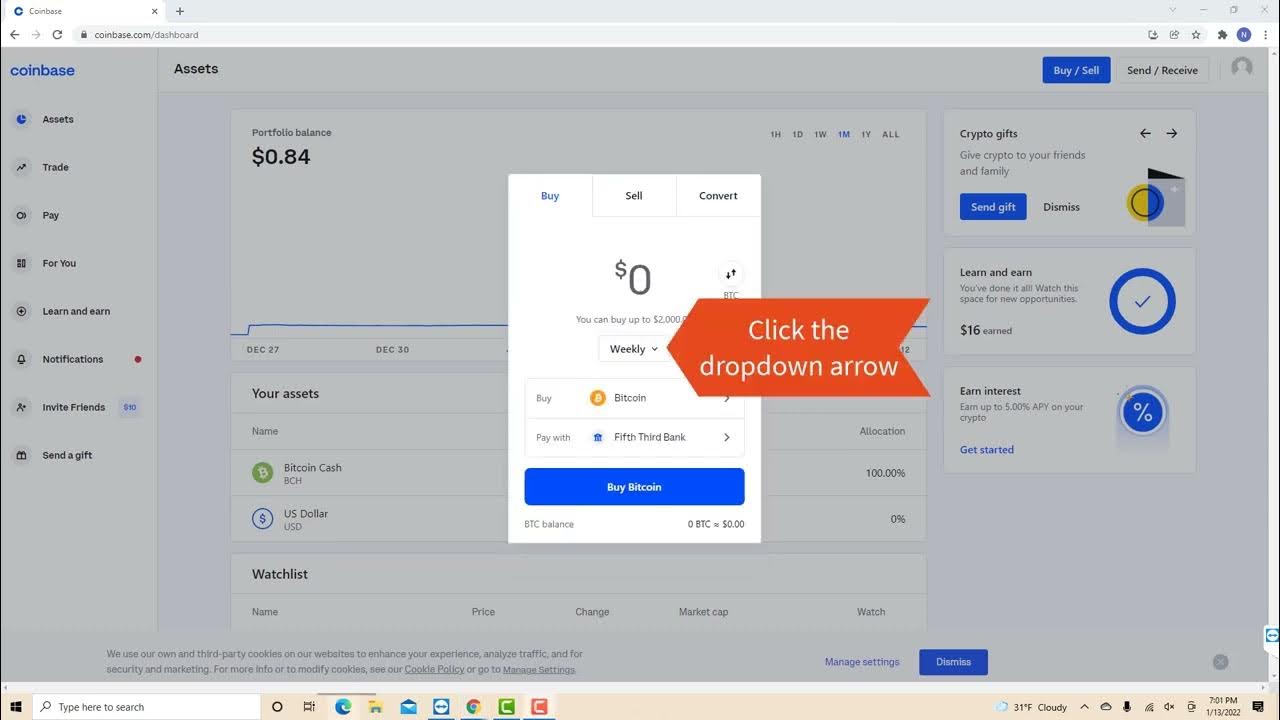Viewport: 1280px width, 720px height.
Task: Open a new browser tab
Action: coord(180,11)
